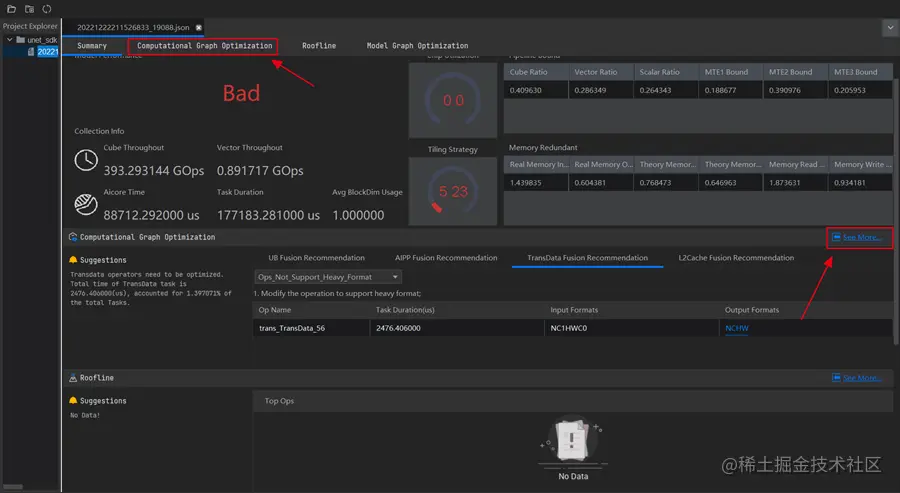Select the 0.390976 MTE2 Bound cell

(x=796, y=90)
